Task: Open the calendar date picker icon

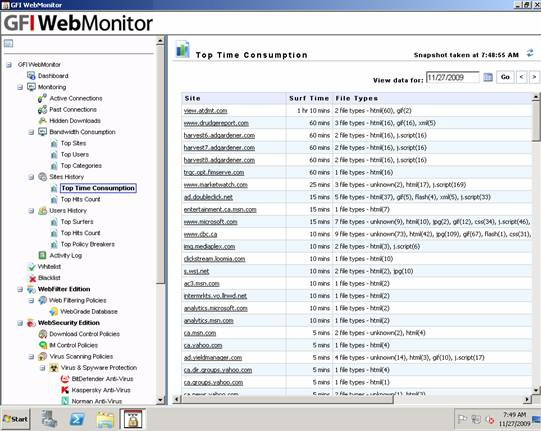Action: (488, 77)
